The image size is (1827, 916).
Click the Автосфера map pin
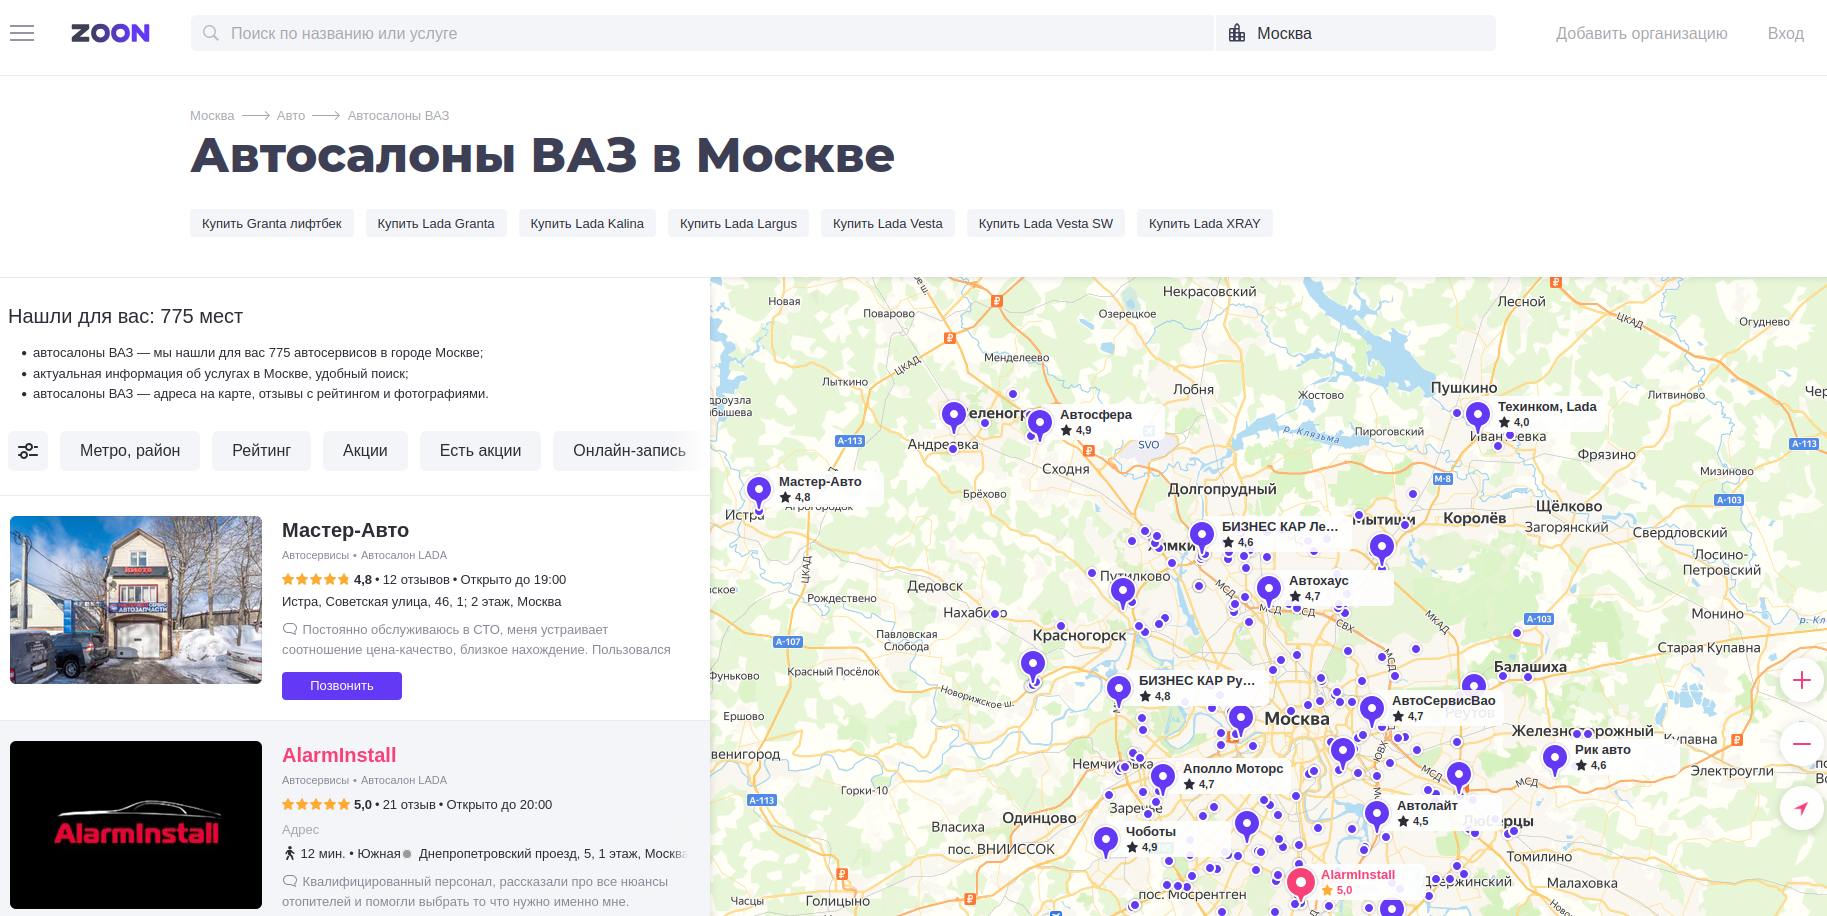(x=1040, y=424)
